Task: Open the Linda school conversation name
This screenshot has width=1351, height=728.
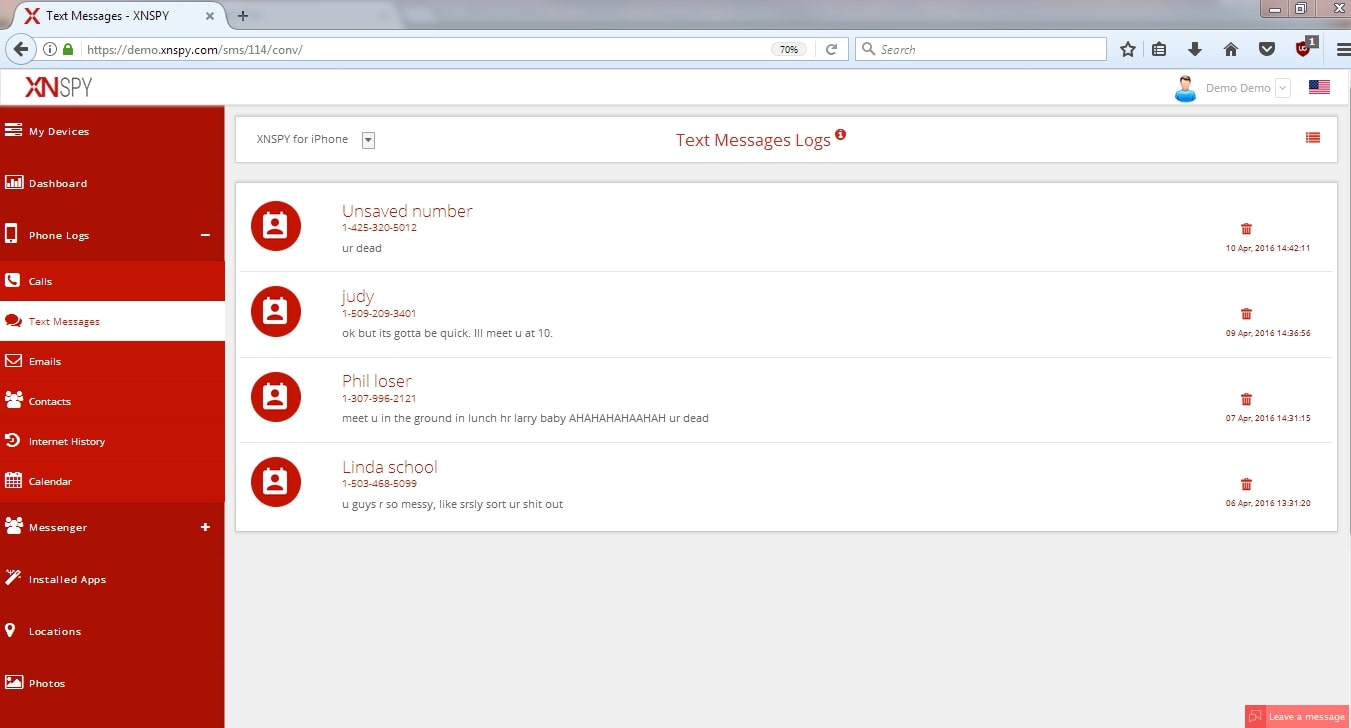Action: click(390, 467)
